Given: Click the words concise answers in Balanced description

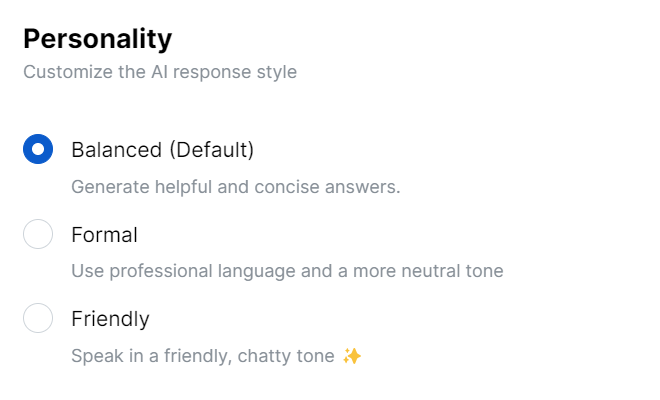Looking at the screenshot, I should 327,187.
